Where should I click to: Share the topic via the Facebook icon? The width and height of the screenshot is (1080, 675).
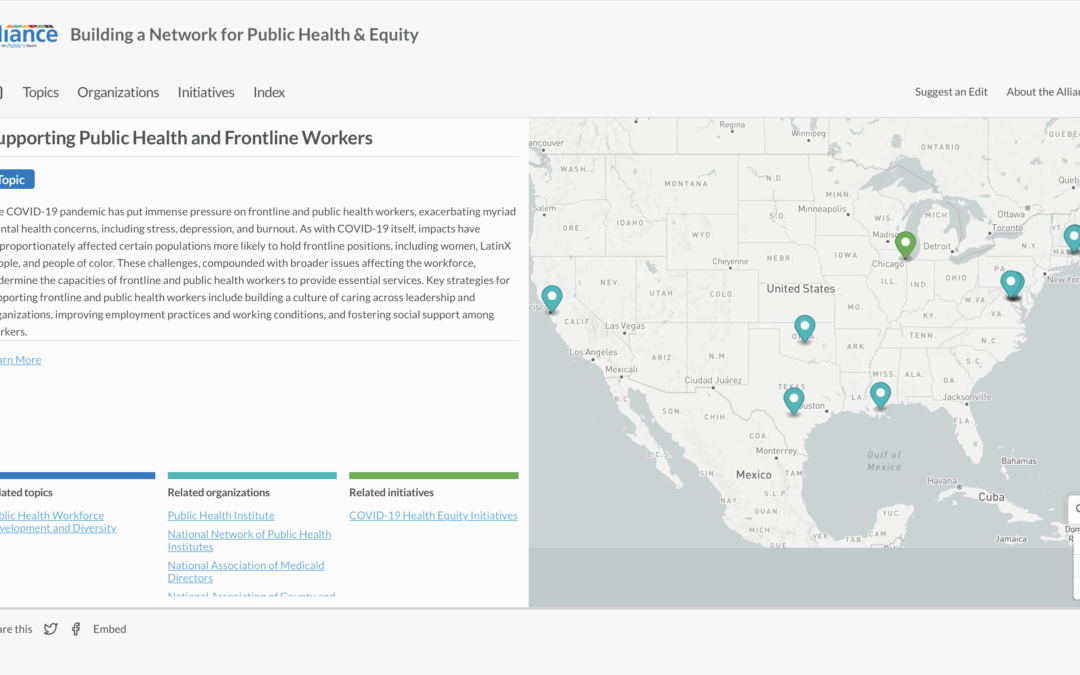click(x=75, y=628)
